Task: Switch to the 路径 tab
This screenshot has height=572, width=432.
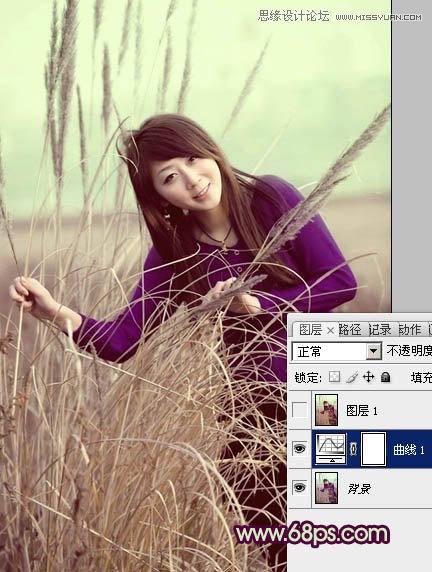Action: (x=350, y=329)
